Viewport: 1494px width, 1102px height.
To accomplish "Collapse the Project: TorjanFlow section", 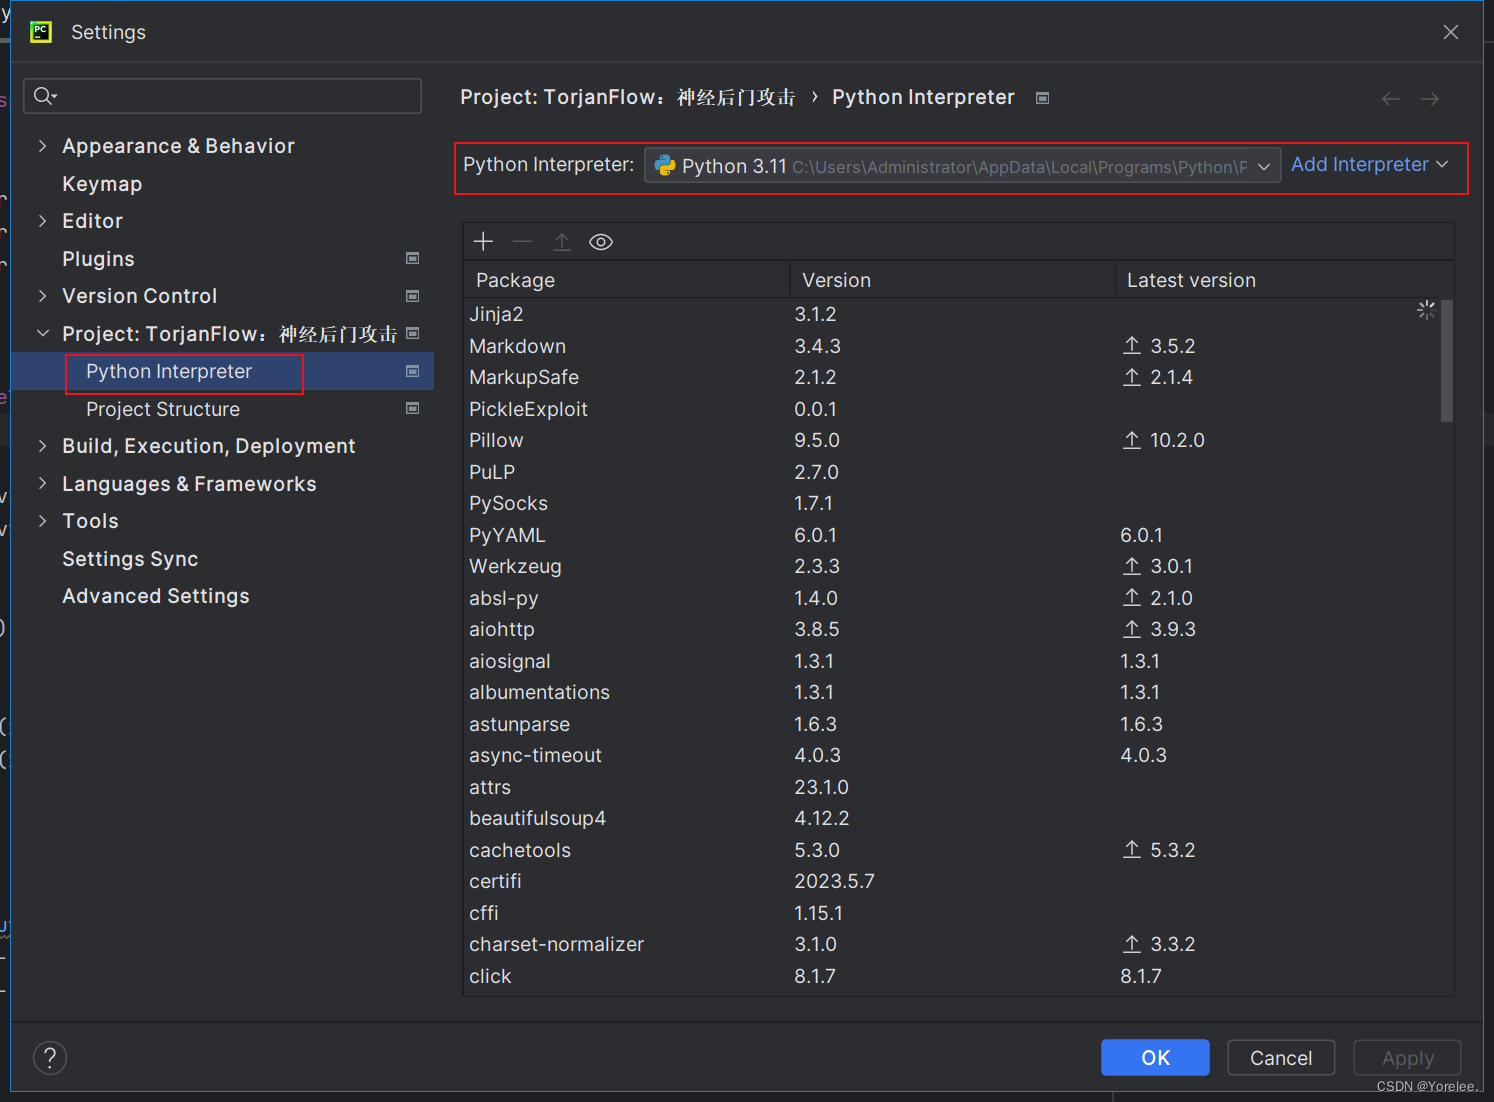I will [42, 333].
